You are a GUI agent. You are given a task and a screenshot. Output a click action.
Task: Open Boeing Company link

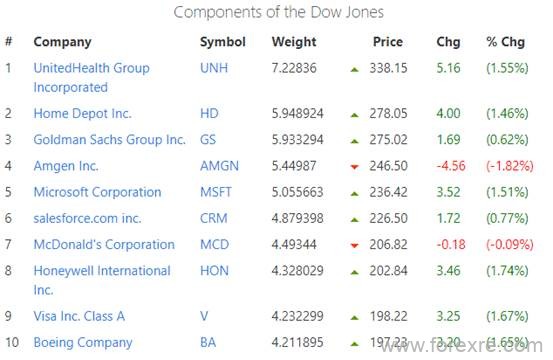(x=83, y=342)
